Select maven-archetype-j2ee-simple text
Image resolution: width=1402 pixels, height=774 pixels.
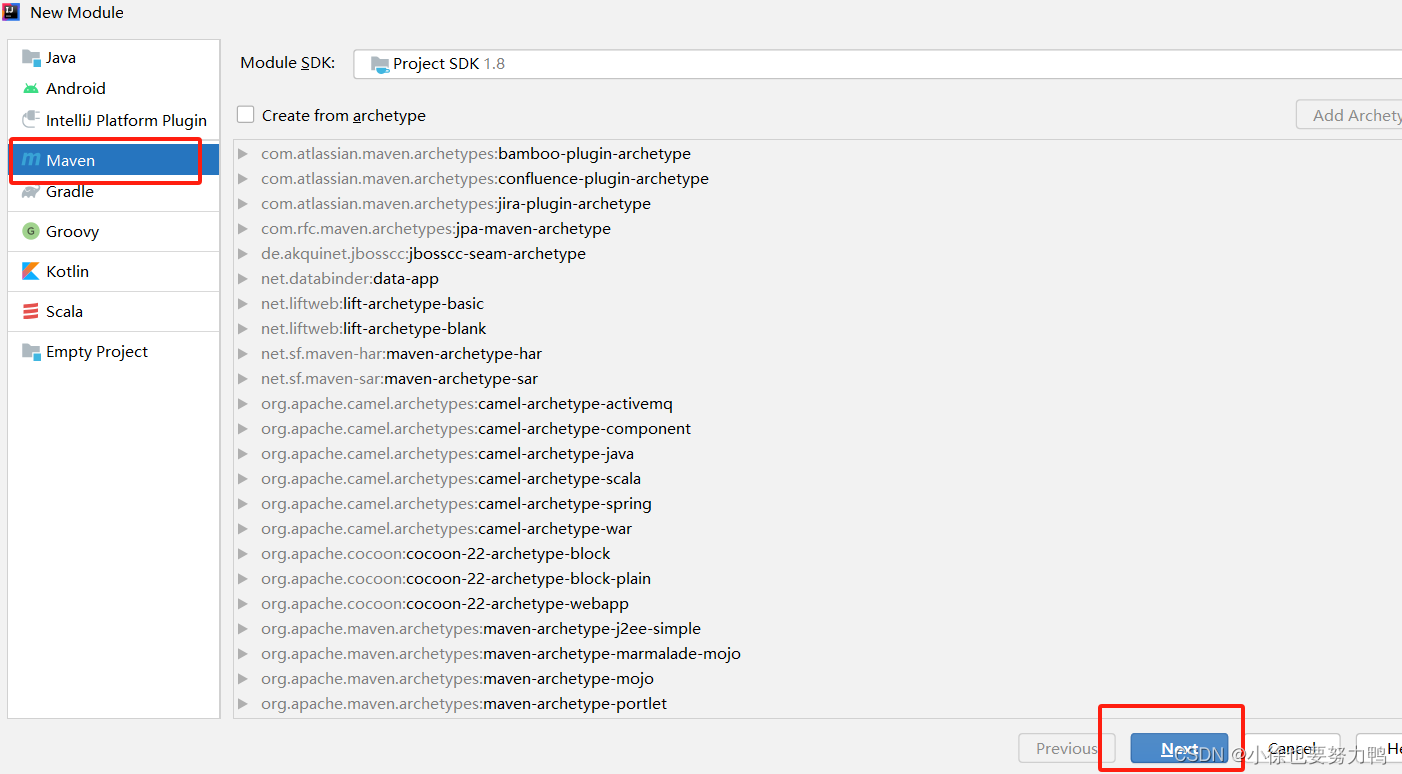[x=592, y=629]
